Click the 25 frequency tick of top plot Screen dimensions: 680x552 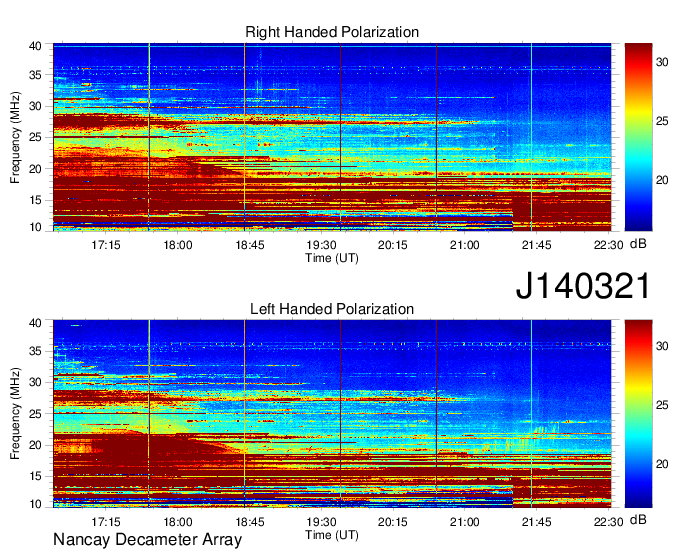tap(35, 137)
